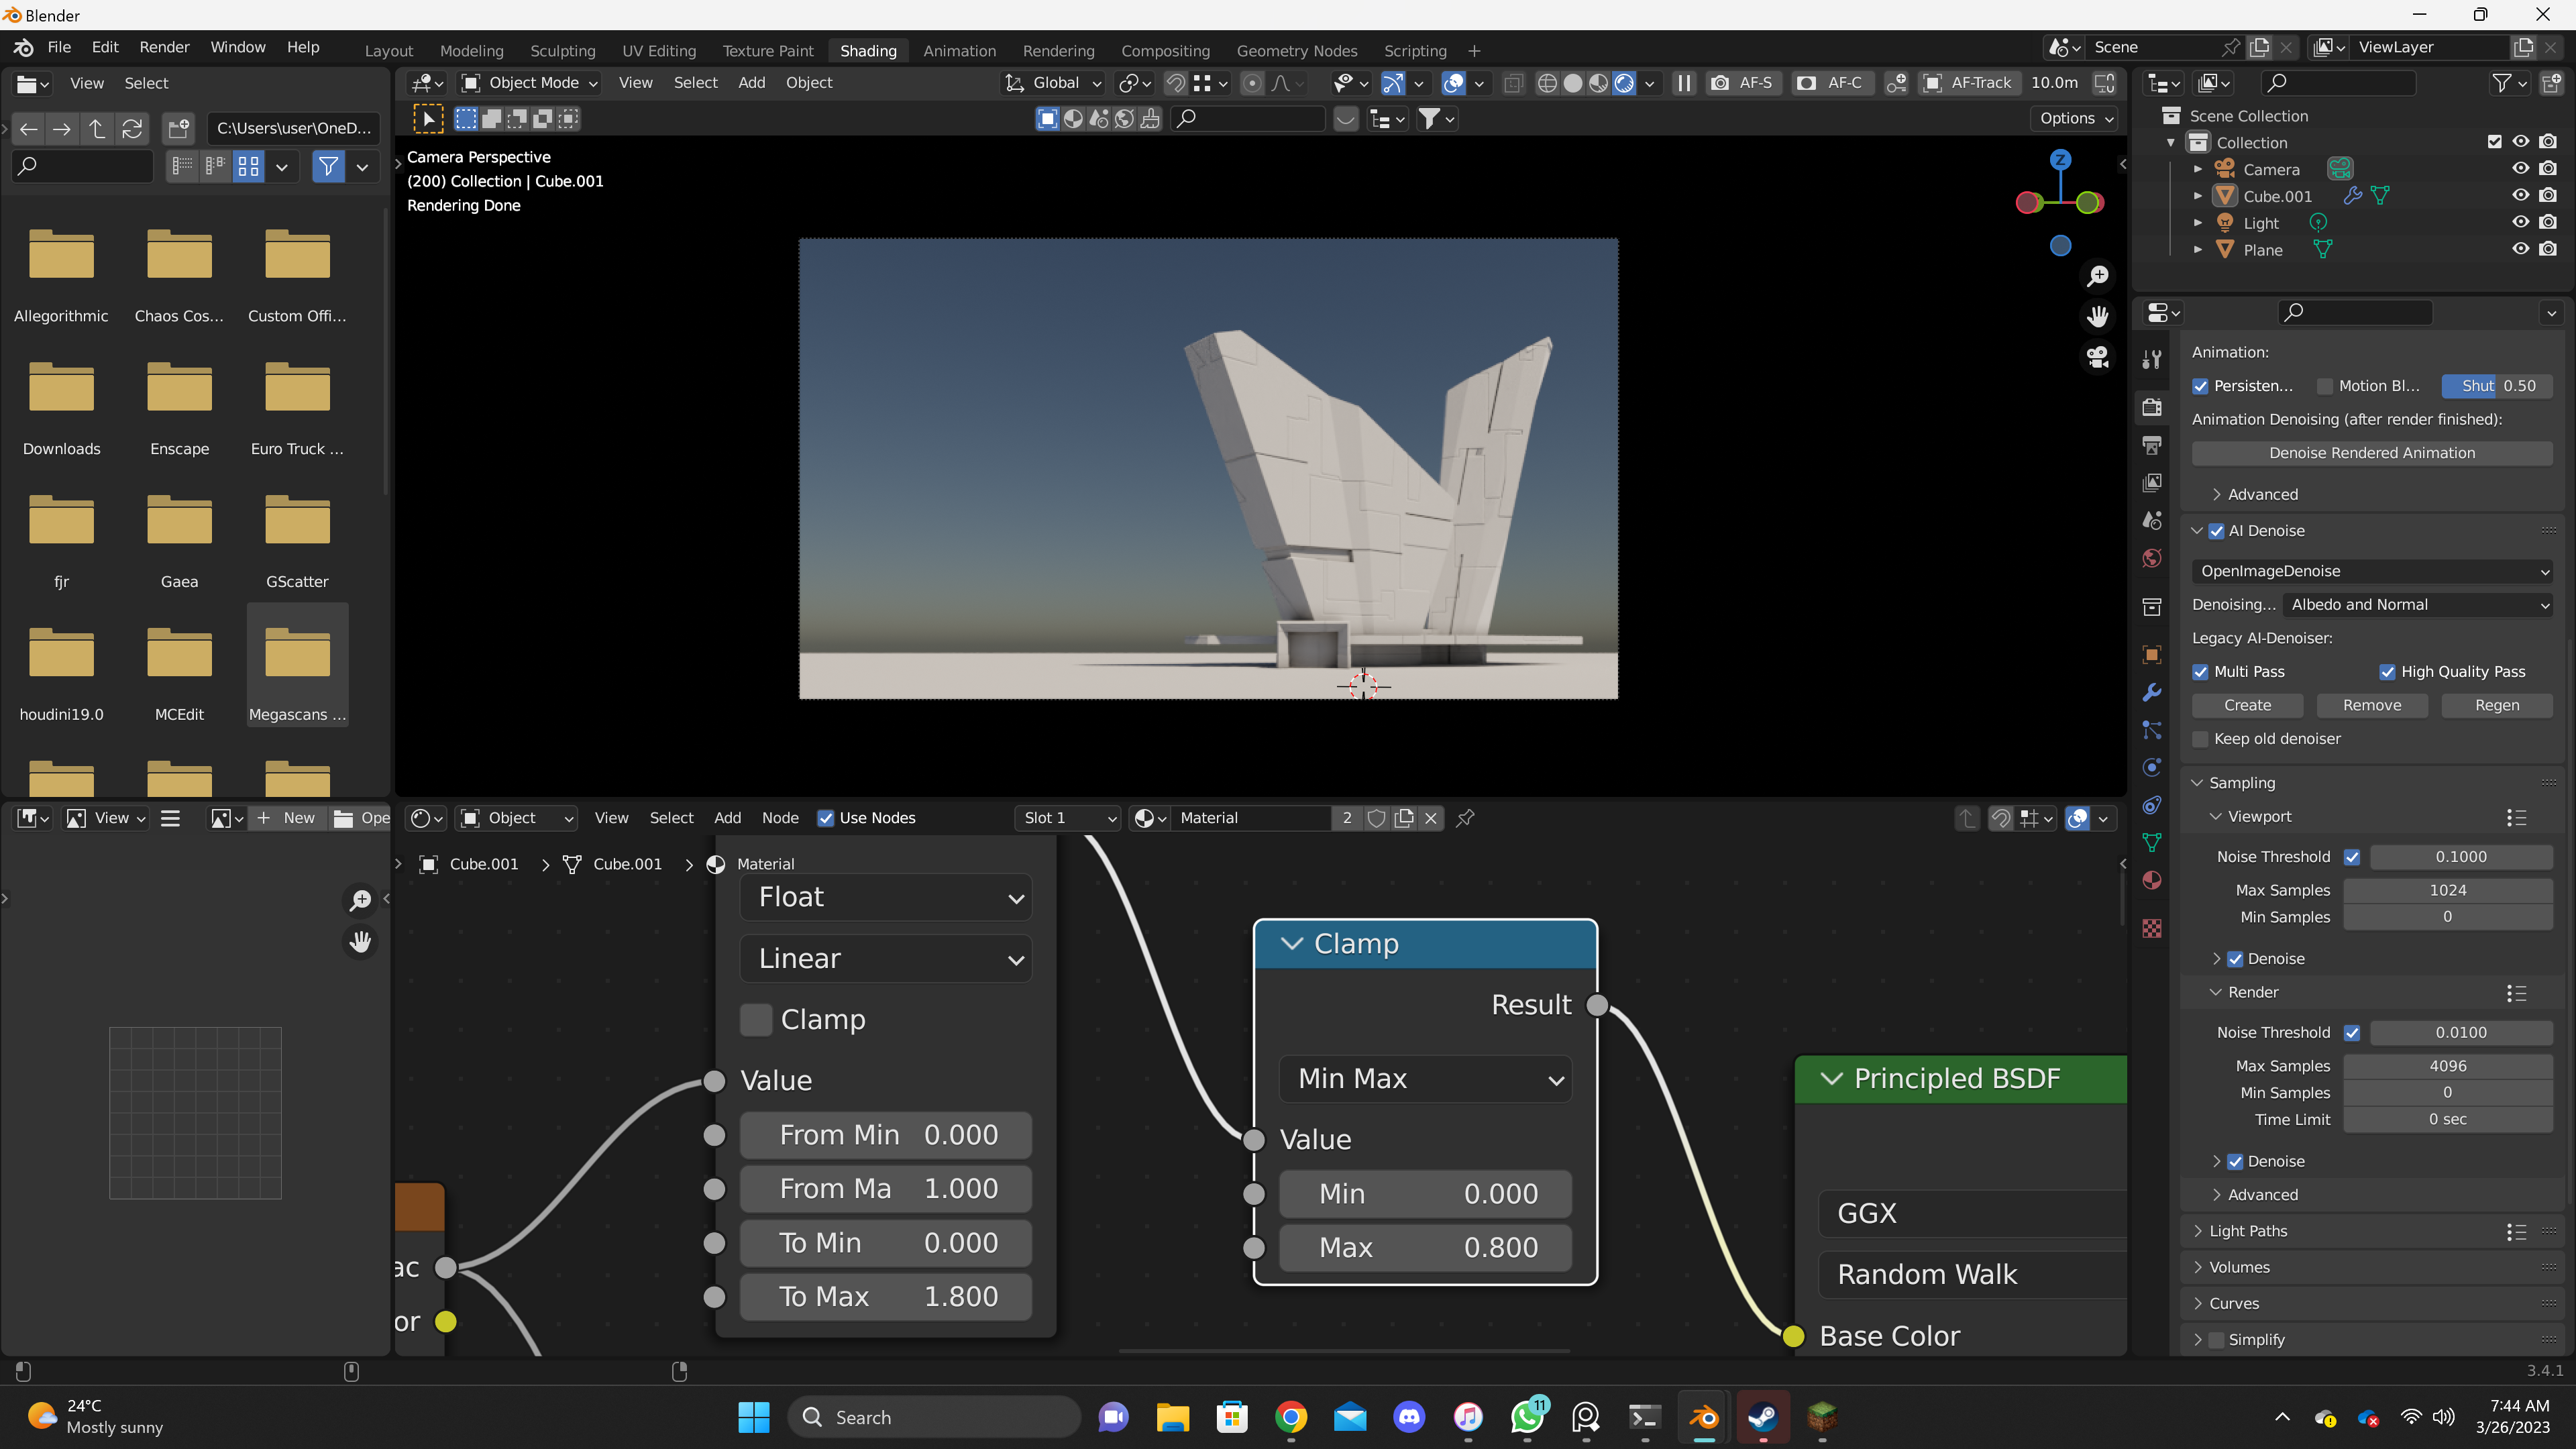Enable Keep old denoiser checkbox
This screenshot has height=1449, width=2576.
(x=2200, y=739)
